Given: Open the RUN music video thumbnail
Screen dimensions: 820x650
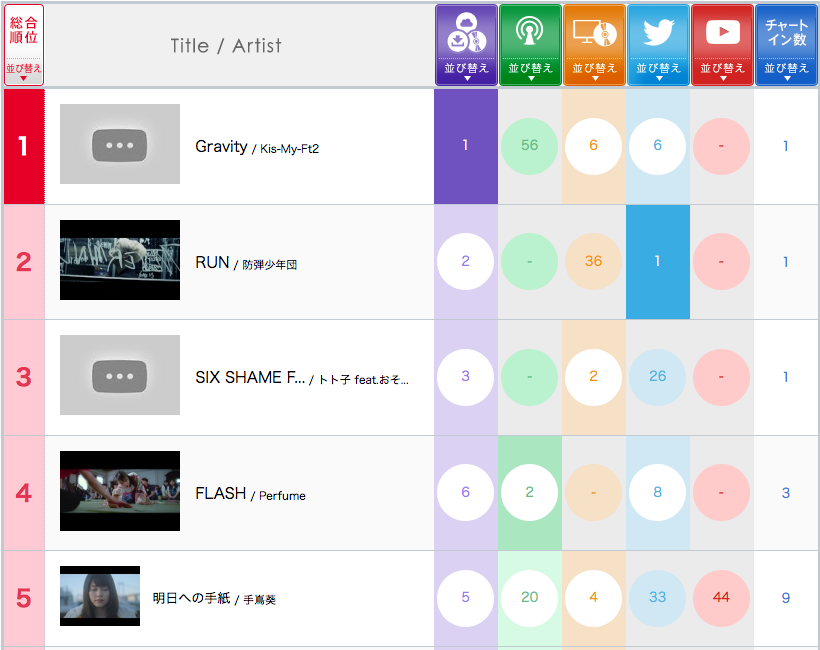Looking at the screenshot, I should [x=120, y=260].
